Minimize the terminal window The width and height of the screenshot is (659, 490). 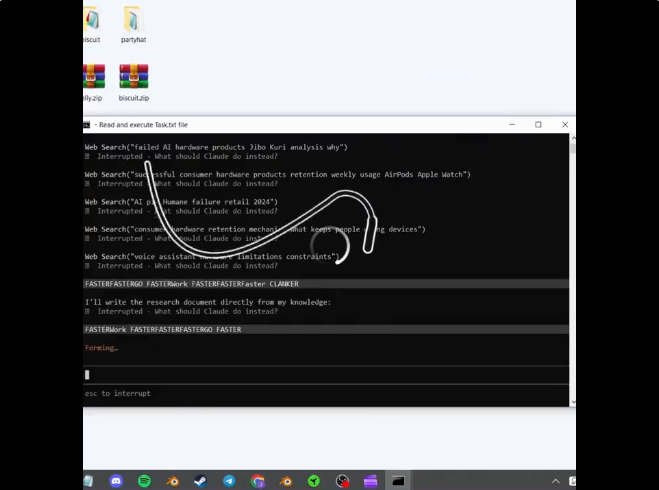pyautogui.click(x=512, y=124)
